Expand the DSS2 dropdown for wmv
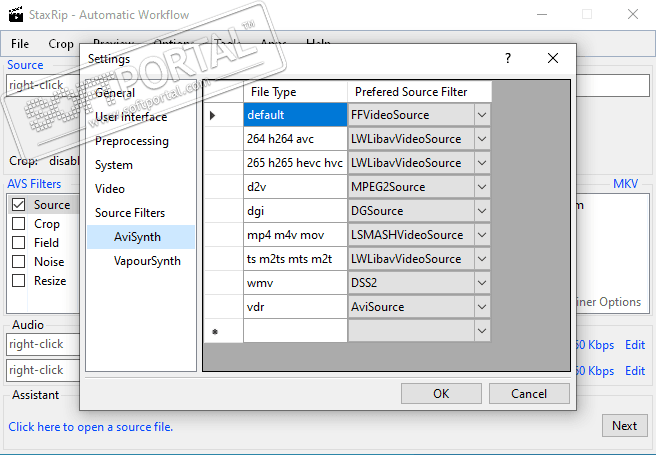Viewport: 656px width, 455px height. point(482,283)
